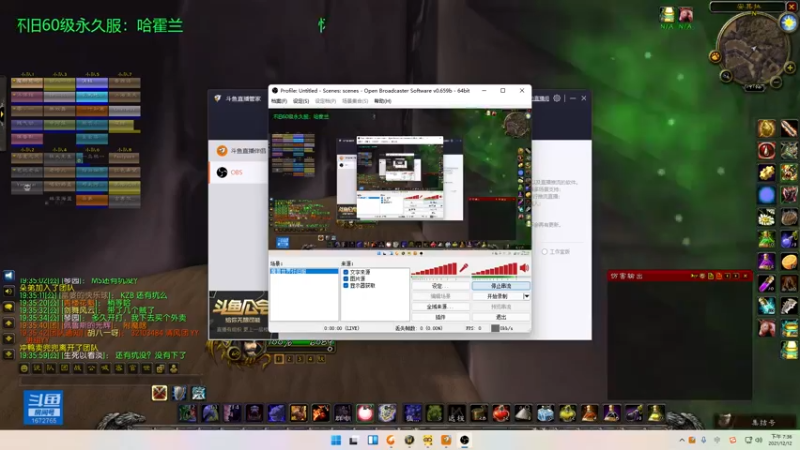Screen dimensions: 800x450
Task: Jump chat to bottom with lowest arrow
Action: click(x=9, y=354)
